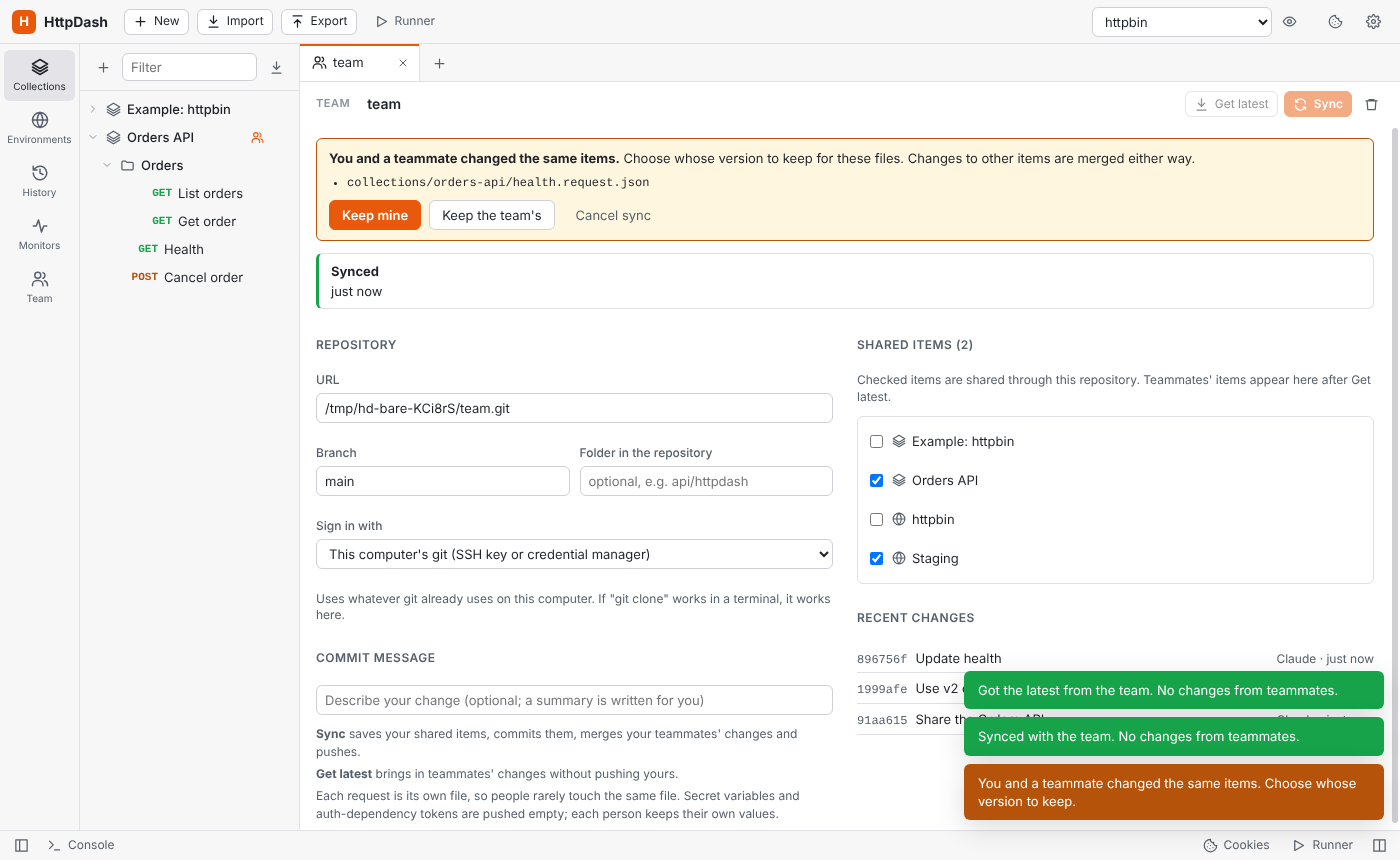
Task: Choose Keep the team's version
Action: point(492,215)
